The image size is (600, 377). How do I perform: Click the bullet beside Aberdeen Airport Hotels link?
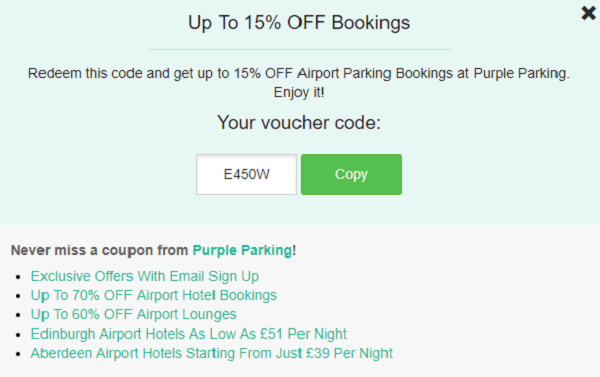[18, 354]
